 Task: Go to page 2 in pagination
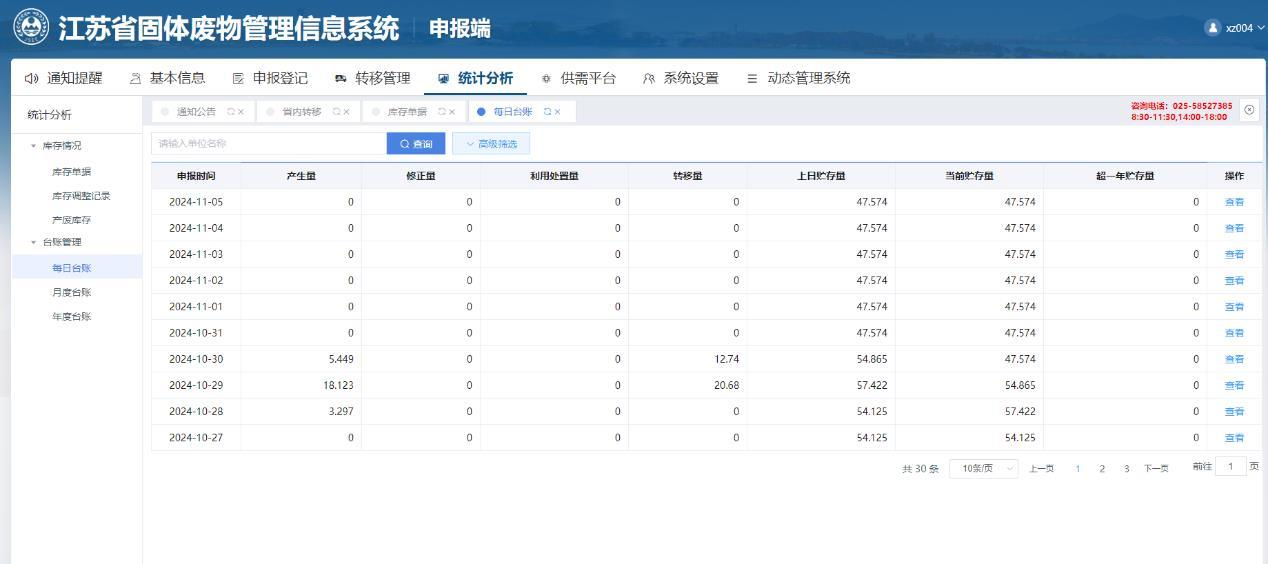(x=1102, y=468)
